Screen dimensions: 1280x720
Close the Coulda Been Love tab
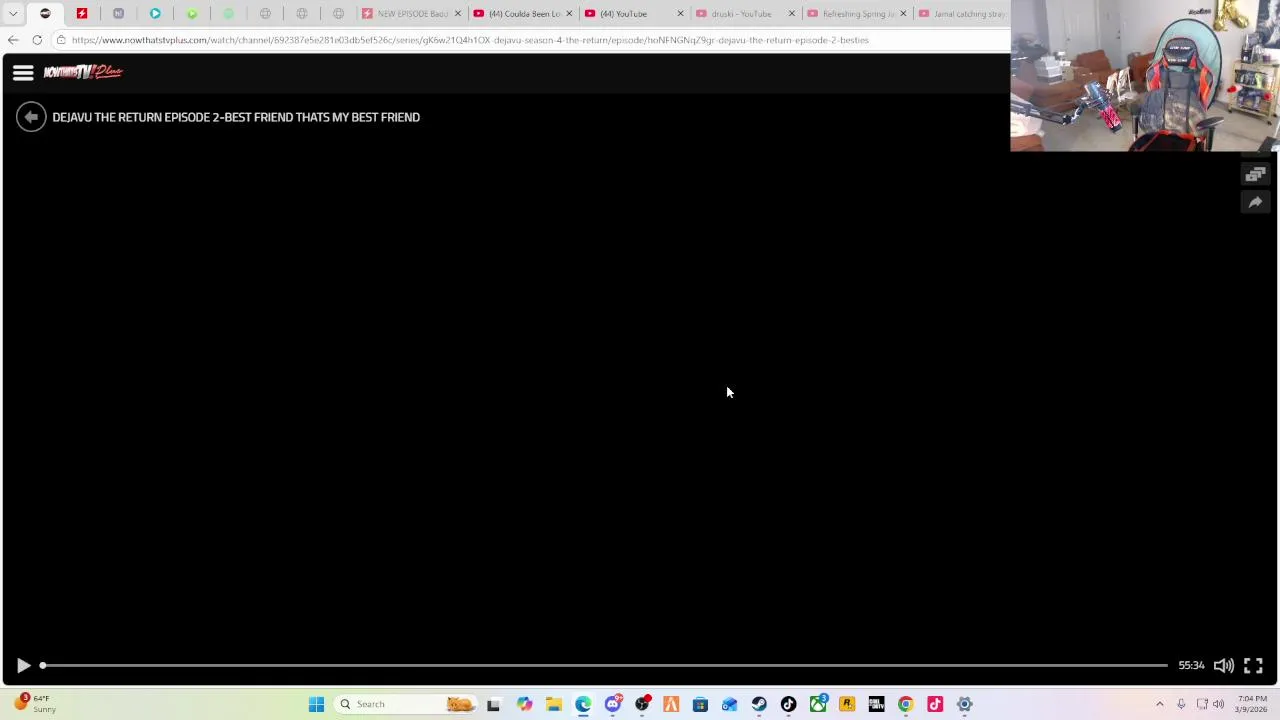[x=569, y=14]
